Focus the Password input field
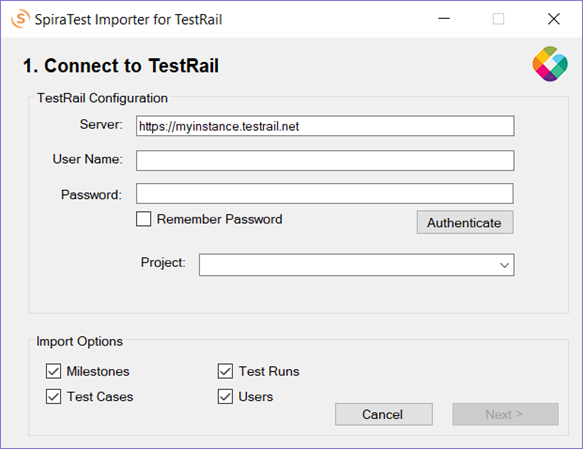This screenshot has height=449, width=583. coord(325,193)
